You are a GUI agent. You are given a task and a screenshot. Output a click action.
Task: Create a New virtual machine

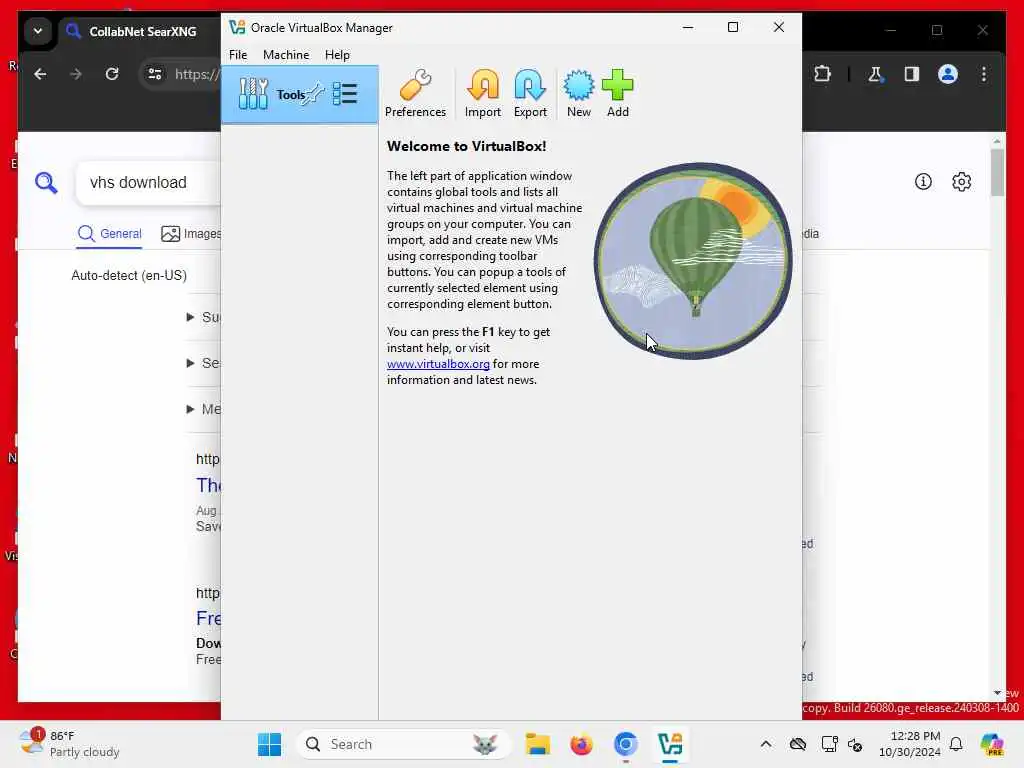click(x=579, y=94)
